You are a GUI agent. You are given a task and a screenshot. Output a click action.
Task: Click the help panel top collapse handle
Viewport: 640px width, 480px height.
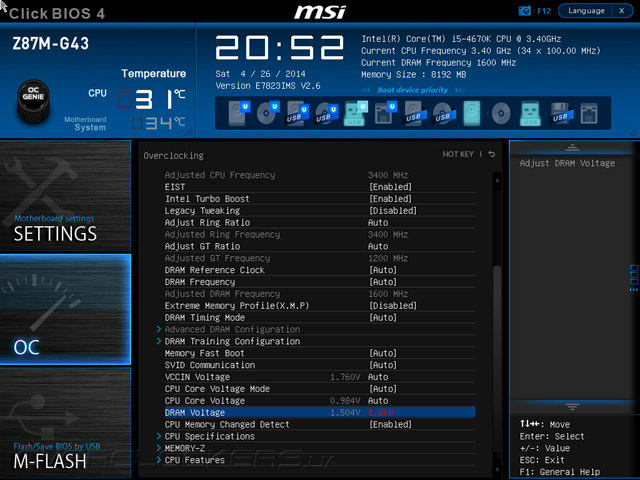572,147
